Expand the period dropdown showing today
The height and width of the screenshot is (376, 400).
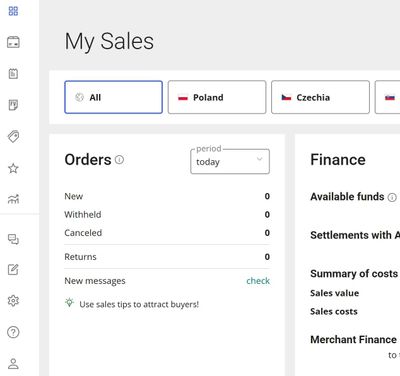(x=230, y=162)
